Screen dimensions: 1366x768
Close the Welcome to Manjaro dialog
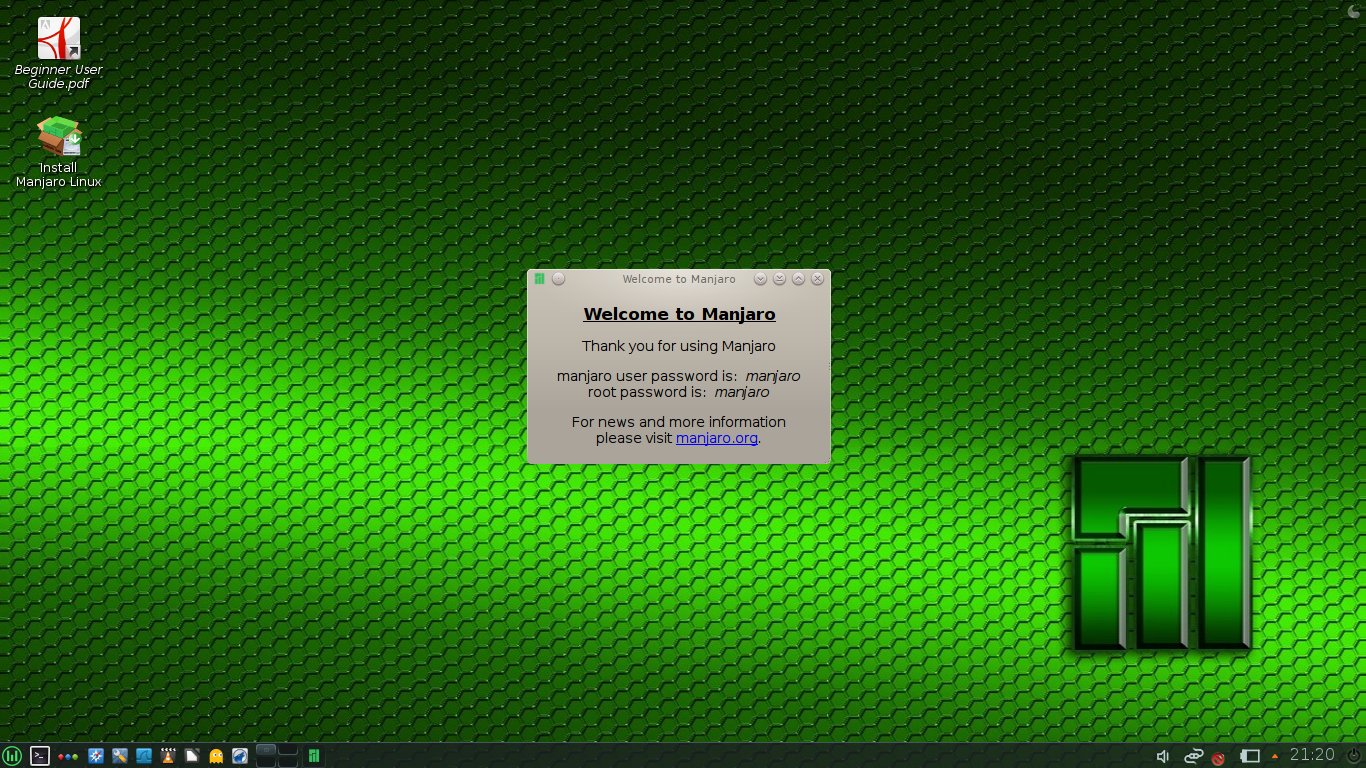coord(817,279)
